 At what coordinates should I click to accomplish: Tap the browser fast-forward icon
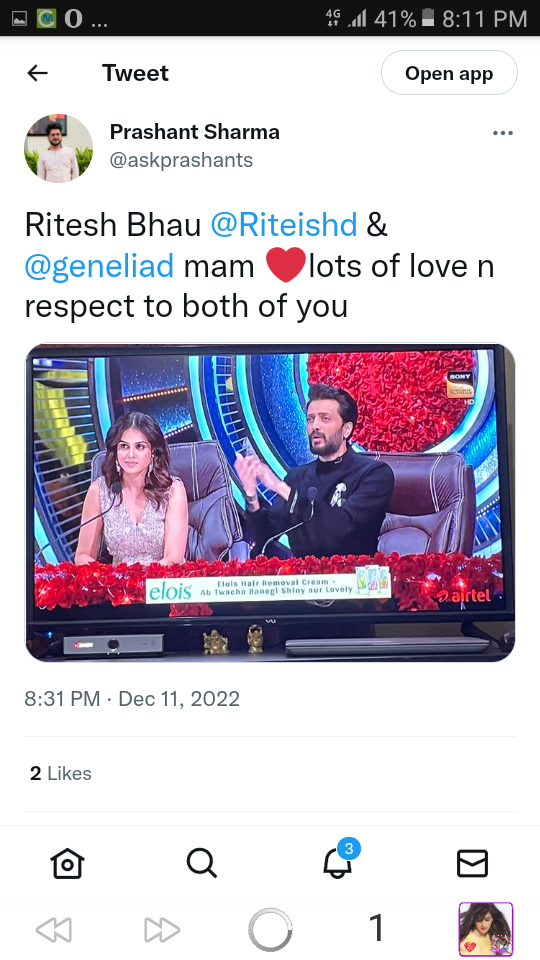[x=162, y=930]
